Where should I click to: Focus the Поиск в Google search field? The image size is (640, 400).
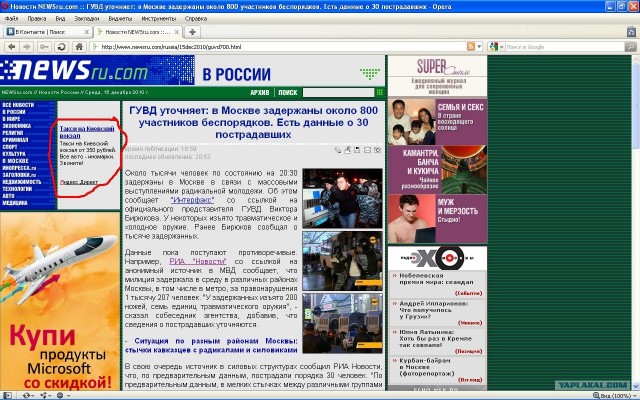point(565,47)
